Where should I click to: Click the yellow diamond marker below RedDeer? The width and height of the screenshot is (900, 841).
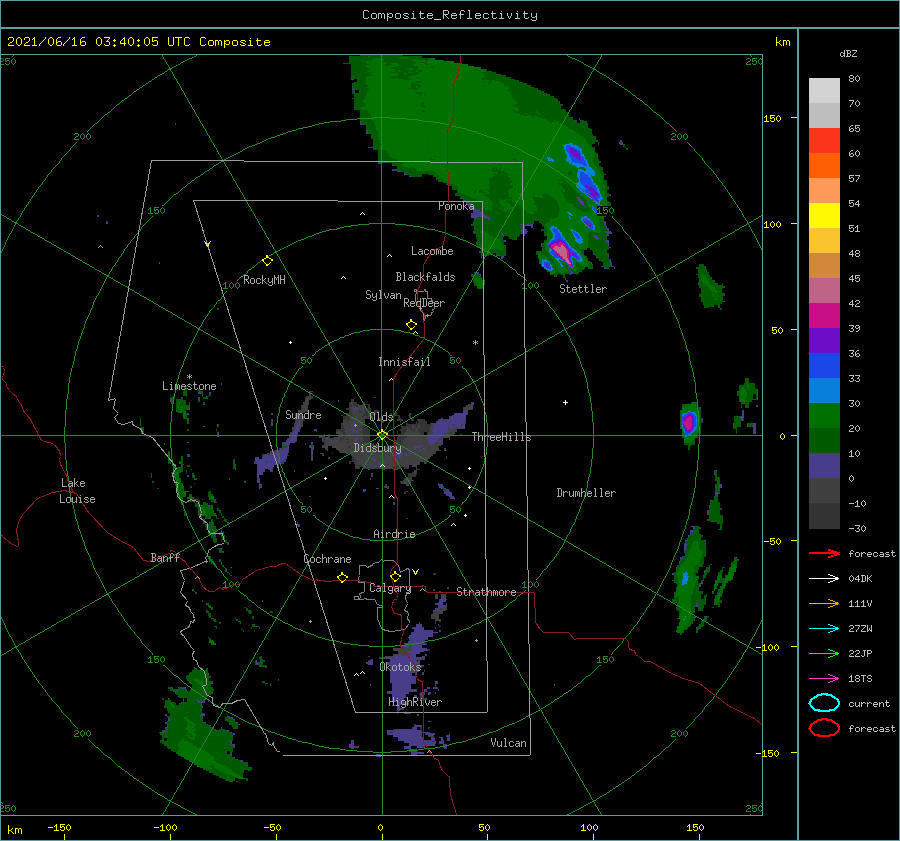pos(412,325)
